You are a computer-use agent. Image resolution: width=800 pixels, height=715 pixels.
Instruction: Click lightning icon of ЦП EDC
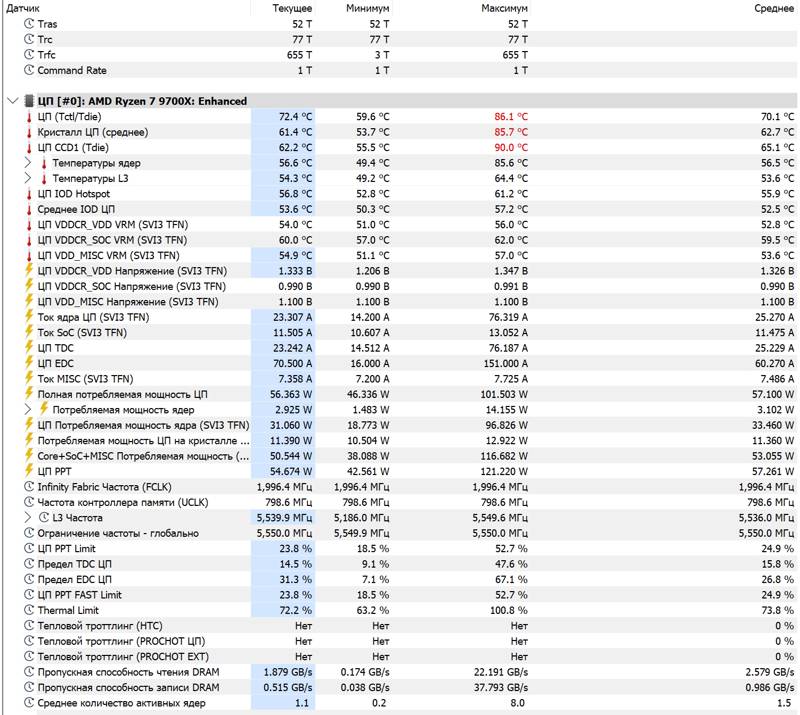coord(29,362)
